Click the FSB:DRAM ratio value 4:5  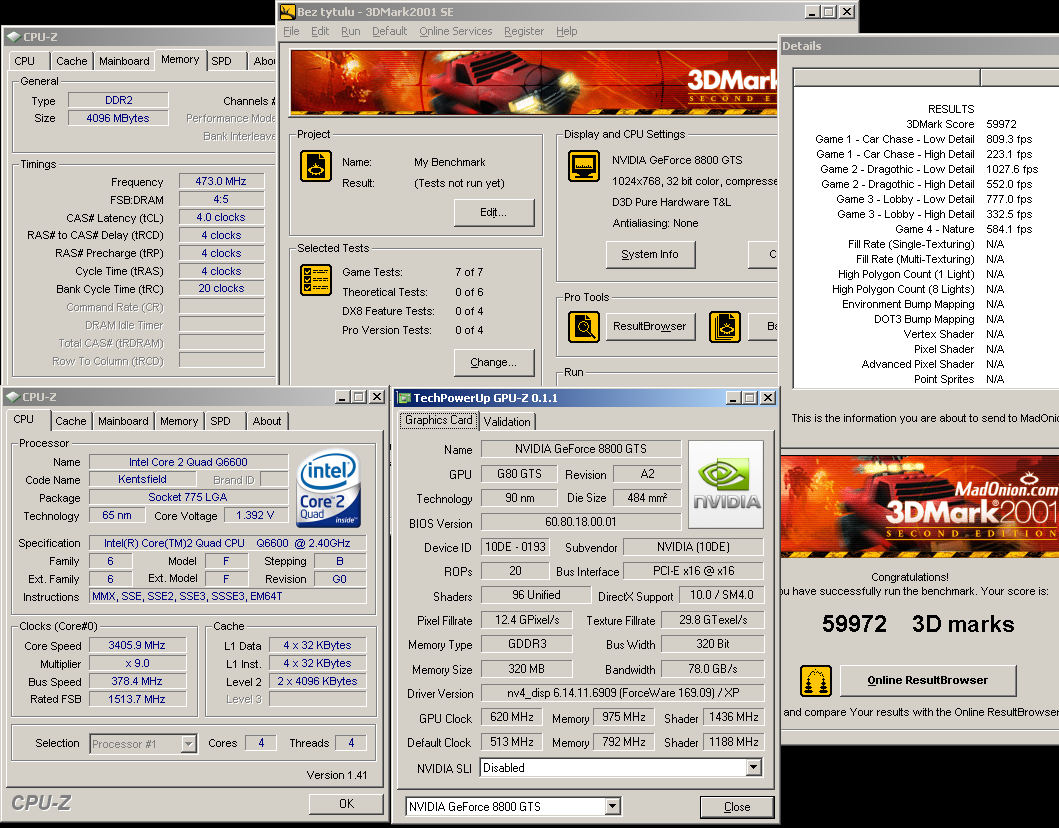221,199
